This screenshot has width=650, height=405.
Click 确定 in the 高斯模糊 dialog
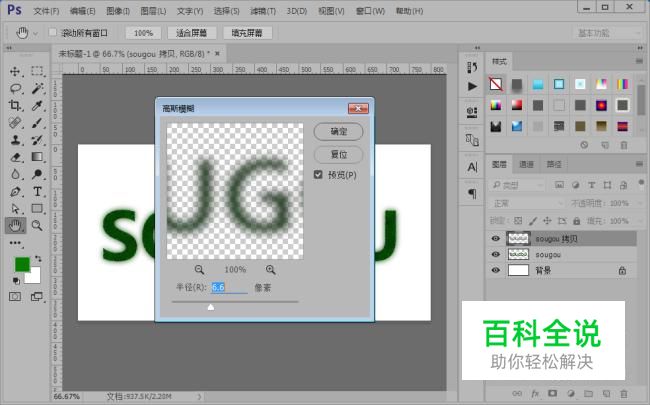pos(338,131)
